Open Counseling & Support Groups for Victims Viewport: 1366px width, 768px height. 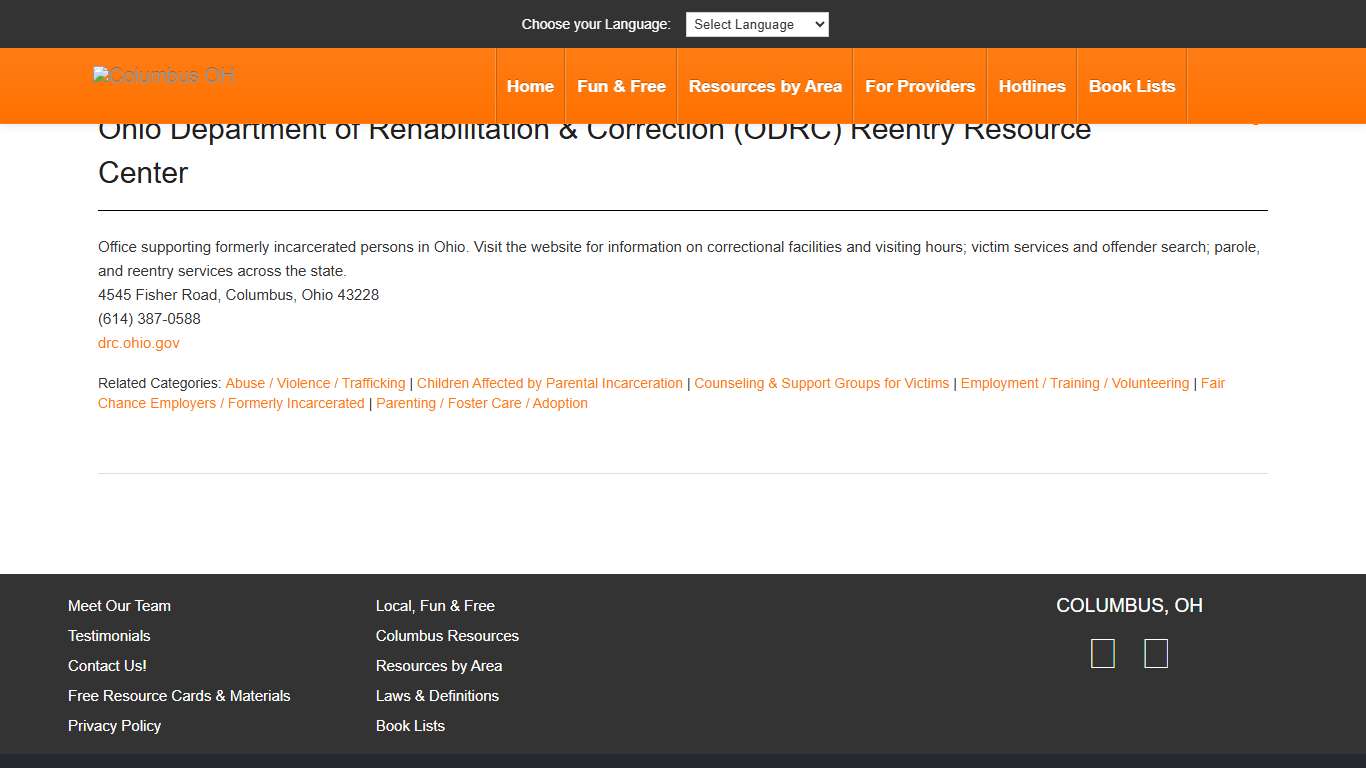[821, 383]
